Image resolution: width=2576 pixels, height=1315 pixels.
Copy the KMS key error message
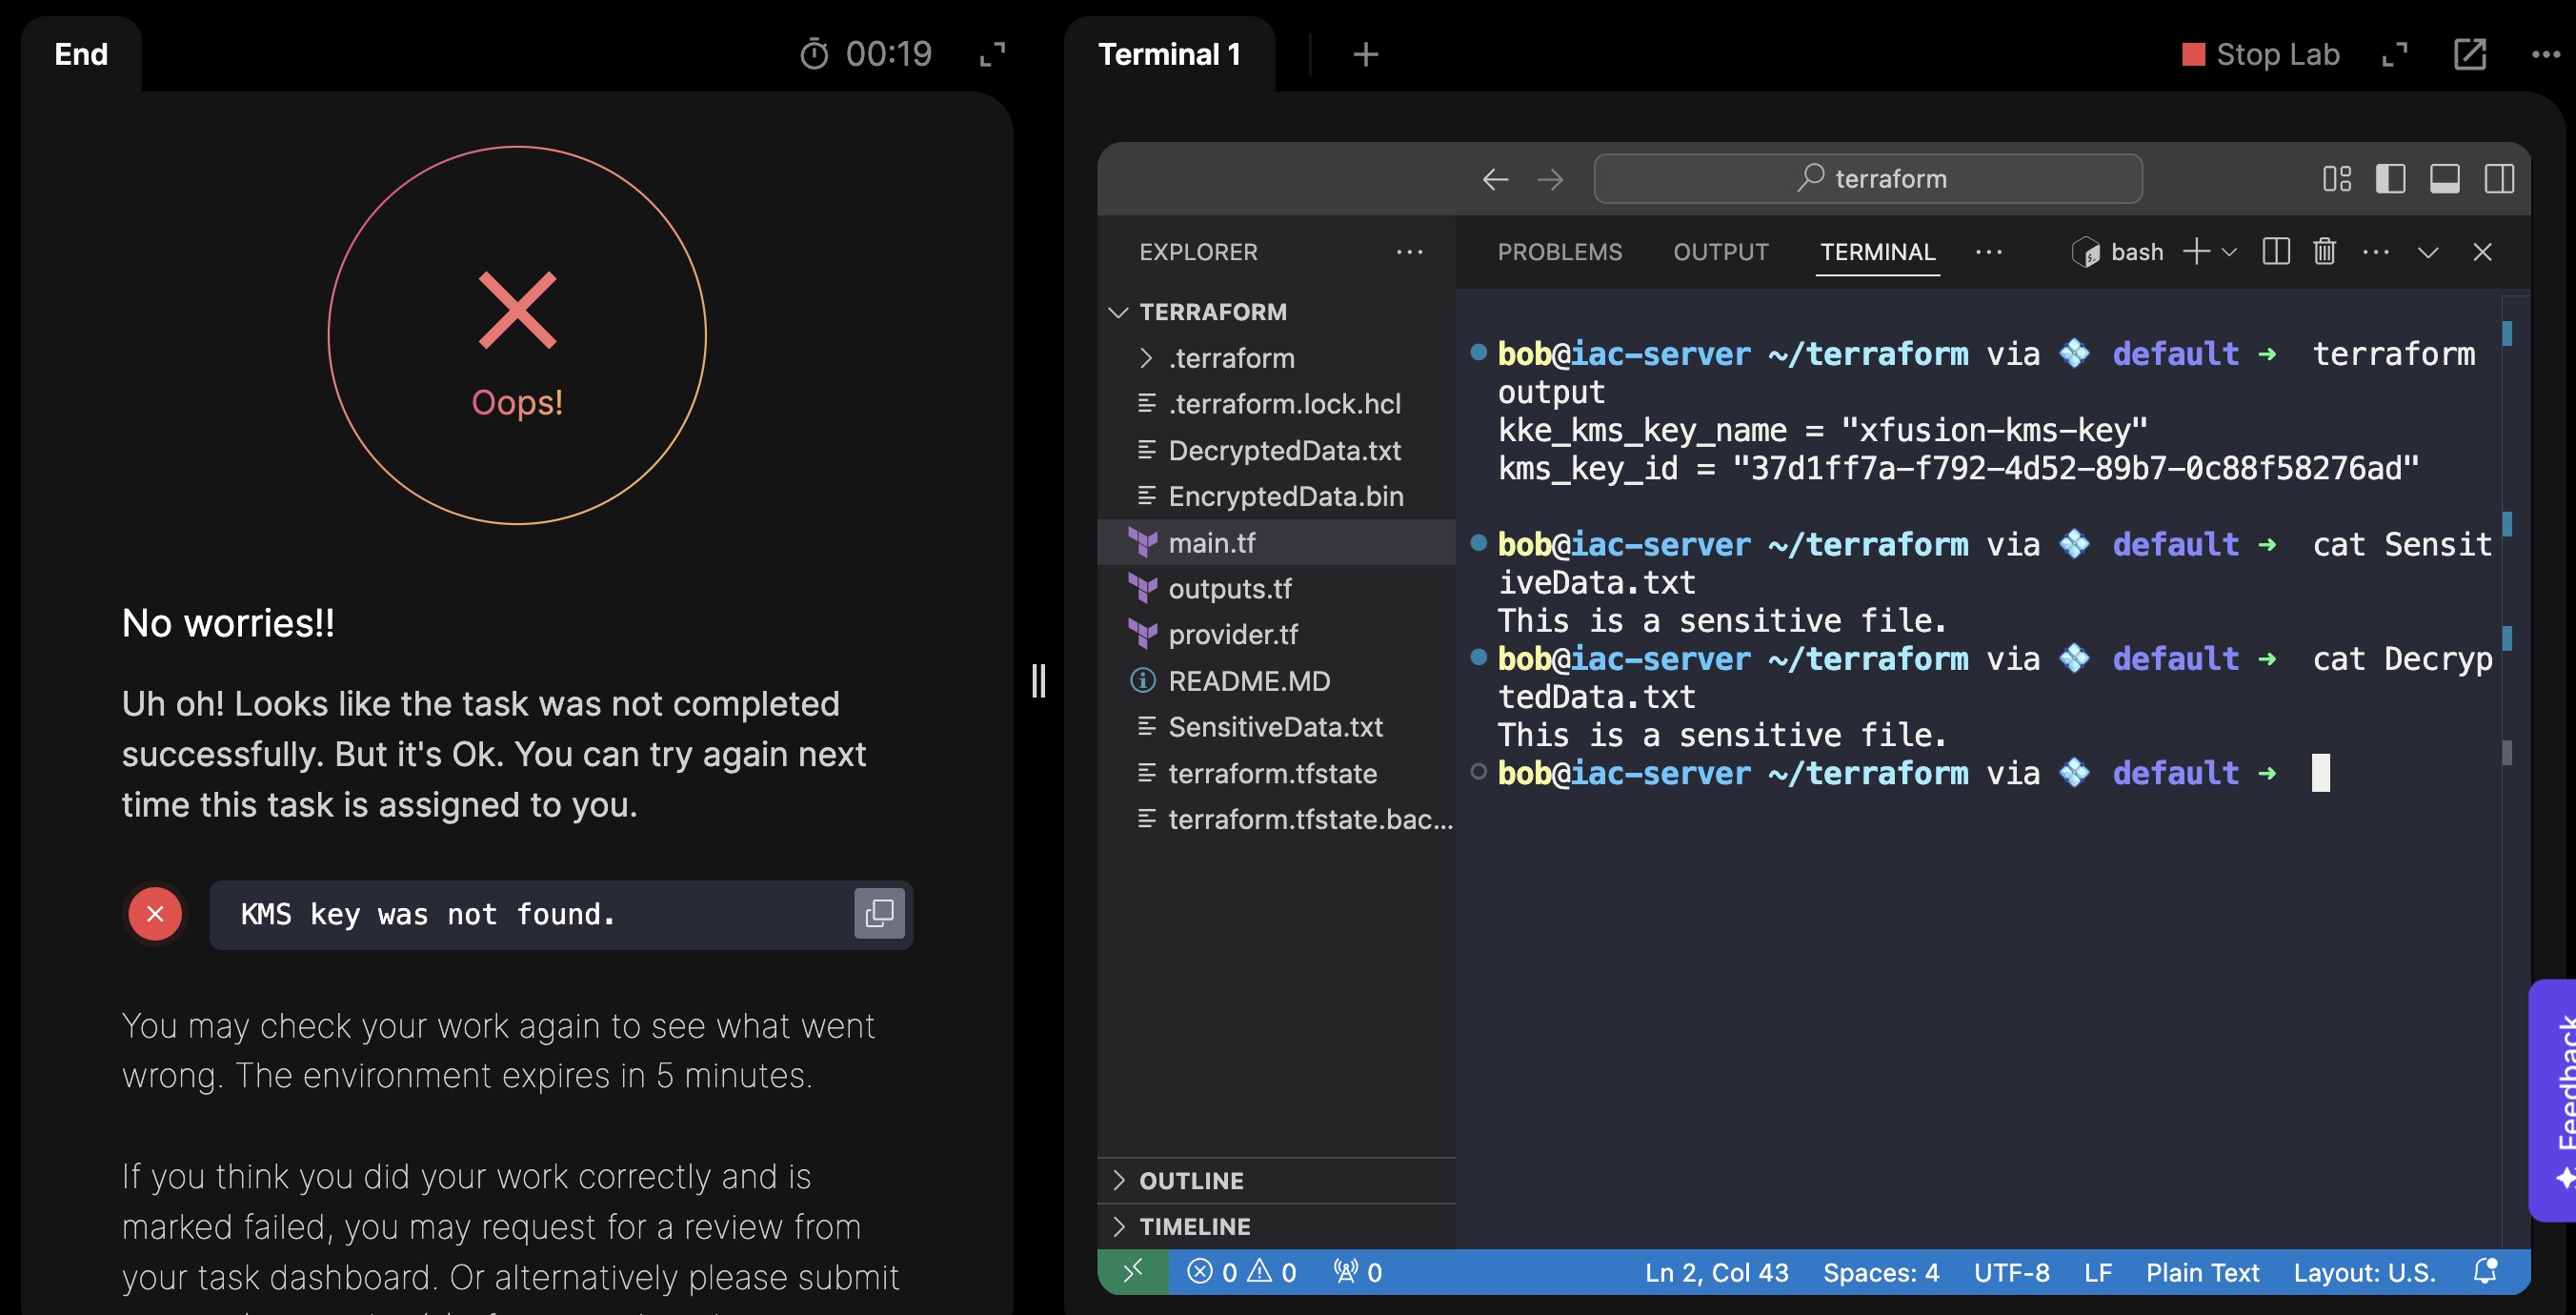click(879, 913)
